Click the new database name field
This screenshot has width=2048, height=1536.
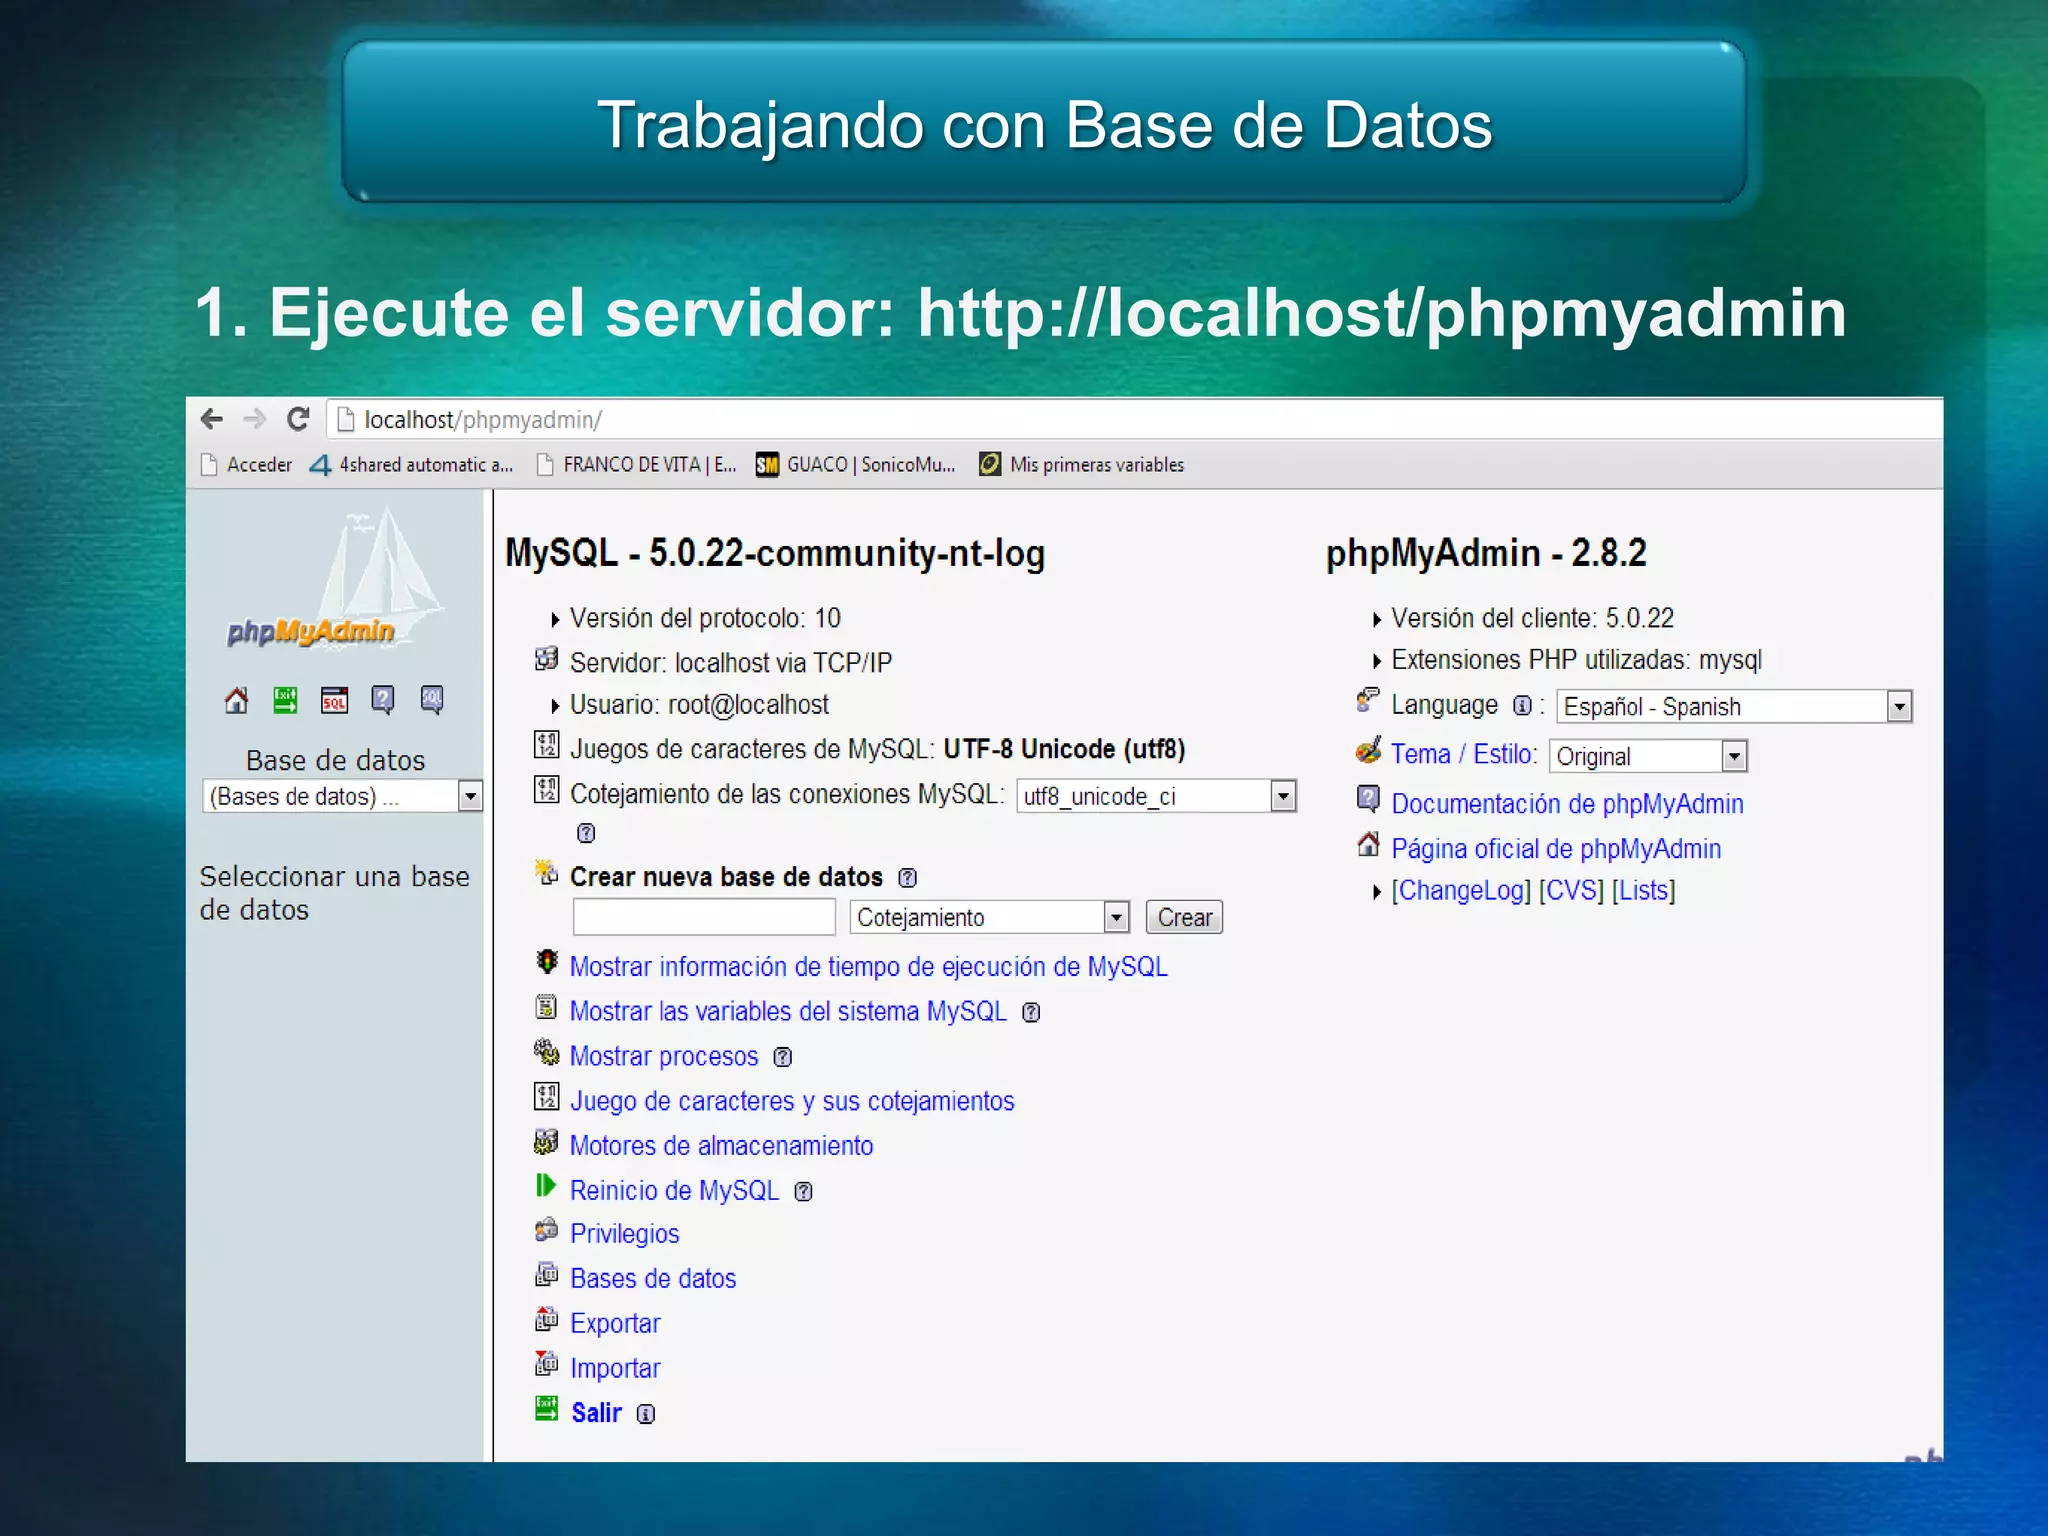point(704,917)
